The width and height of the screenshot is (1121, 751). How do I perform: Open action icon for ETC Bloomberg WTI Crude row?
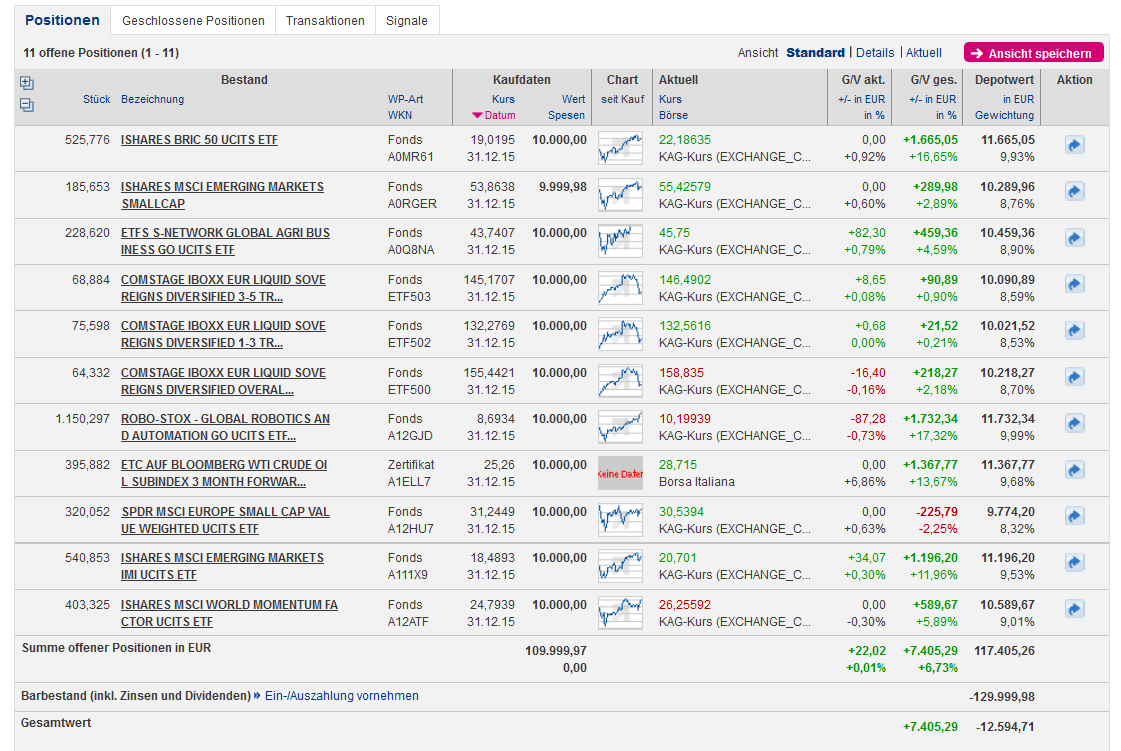point(1074,471)
